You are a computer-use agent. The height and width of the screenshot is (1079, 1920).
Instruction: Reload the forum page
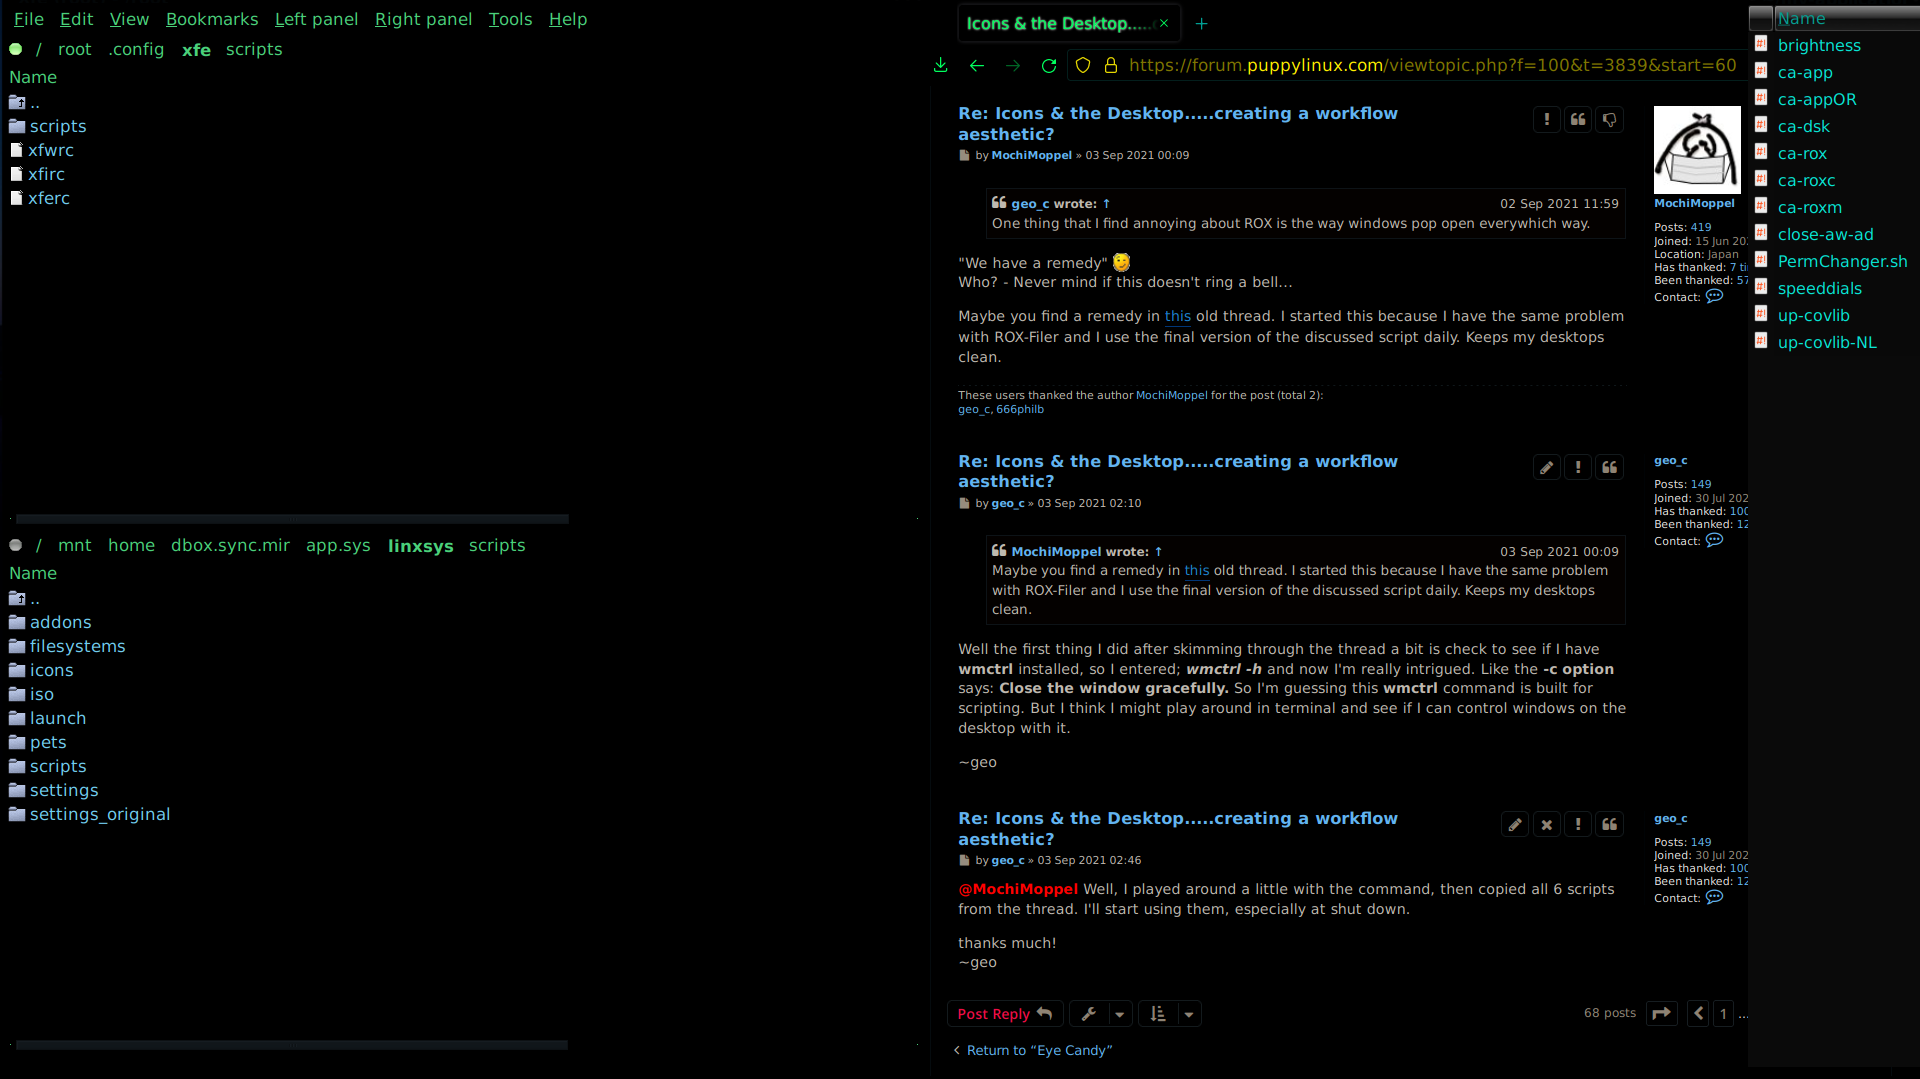[x=1049, y=66]
